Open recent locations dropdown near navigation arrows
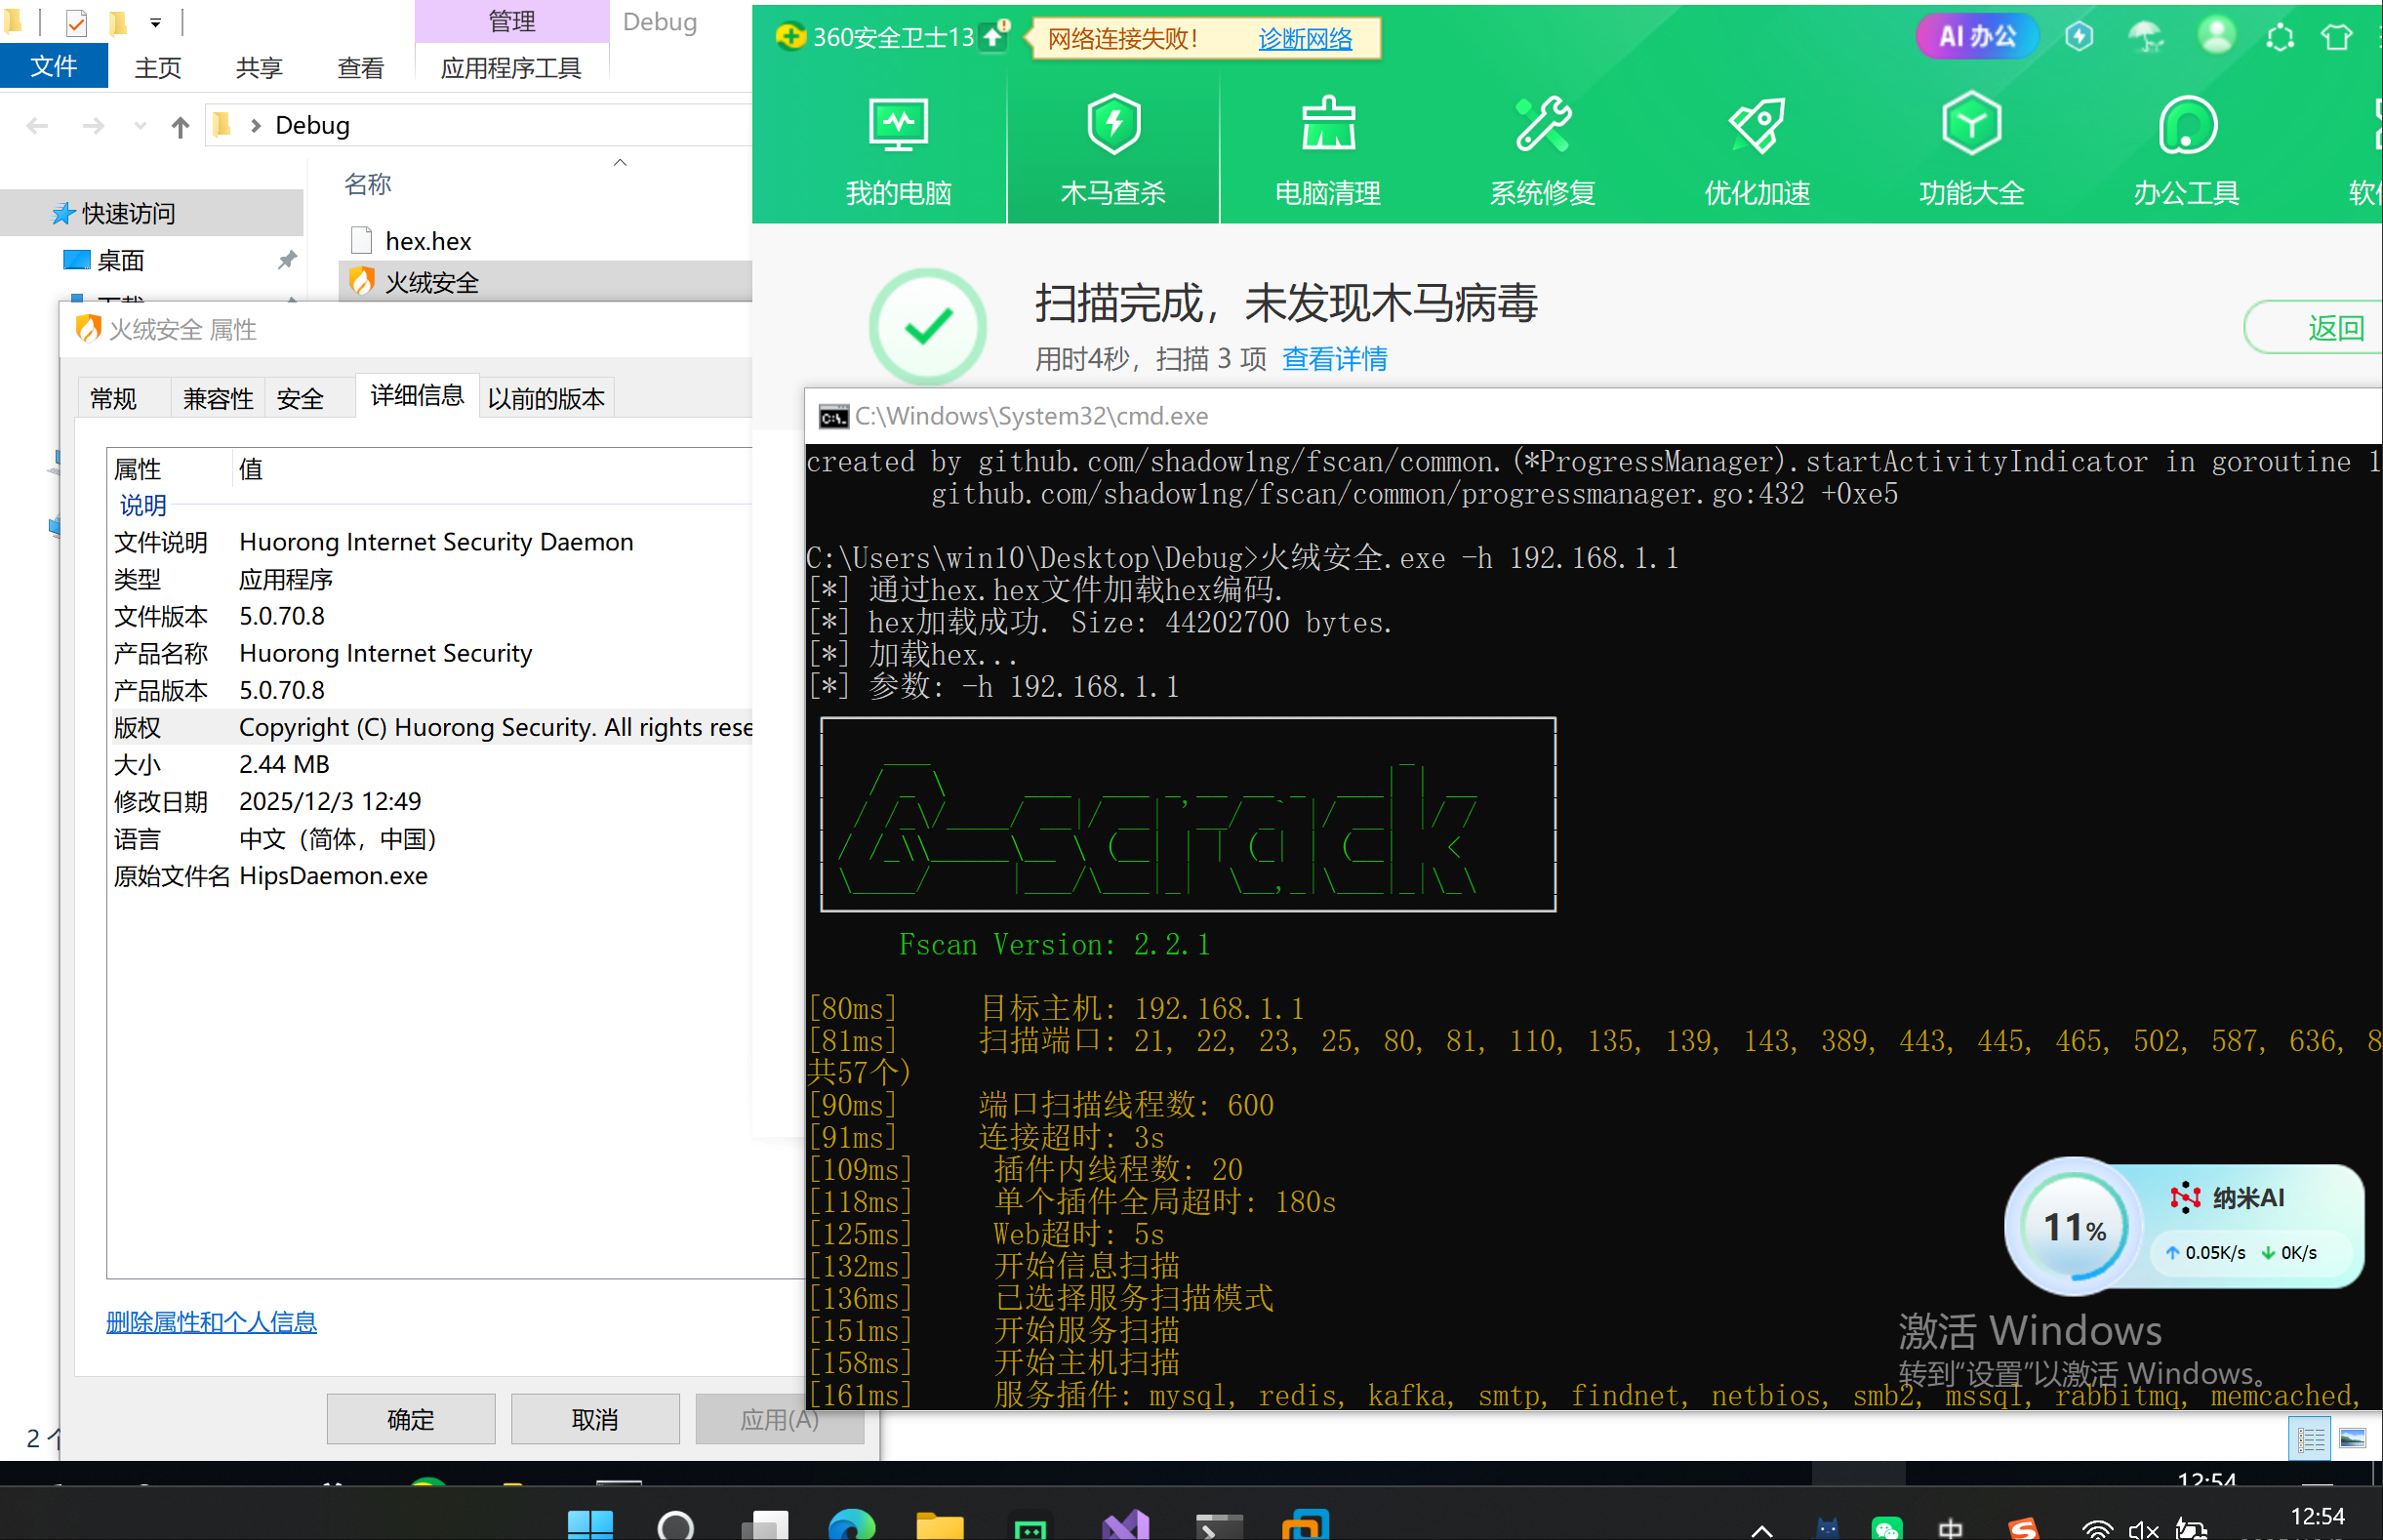Screen dimensions: 2383x1540 click(140, 126)
